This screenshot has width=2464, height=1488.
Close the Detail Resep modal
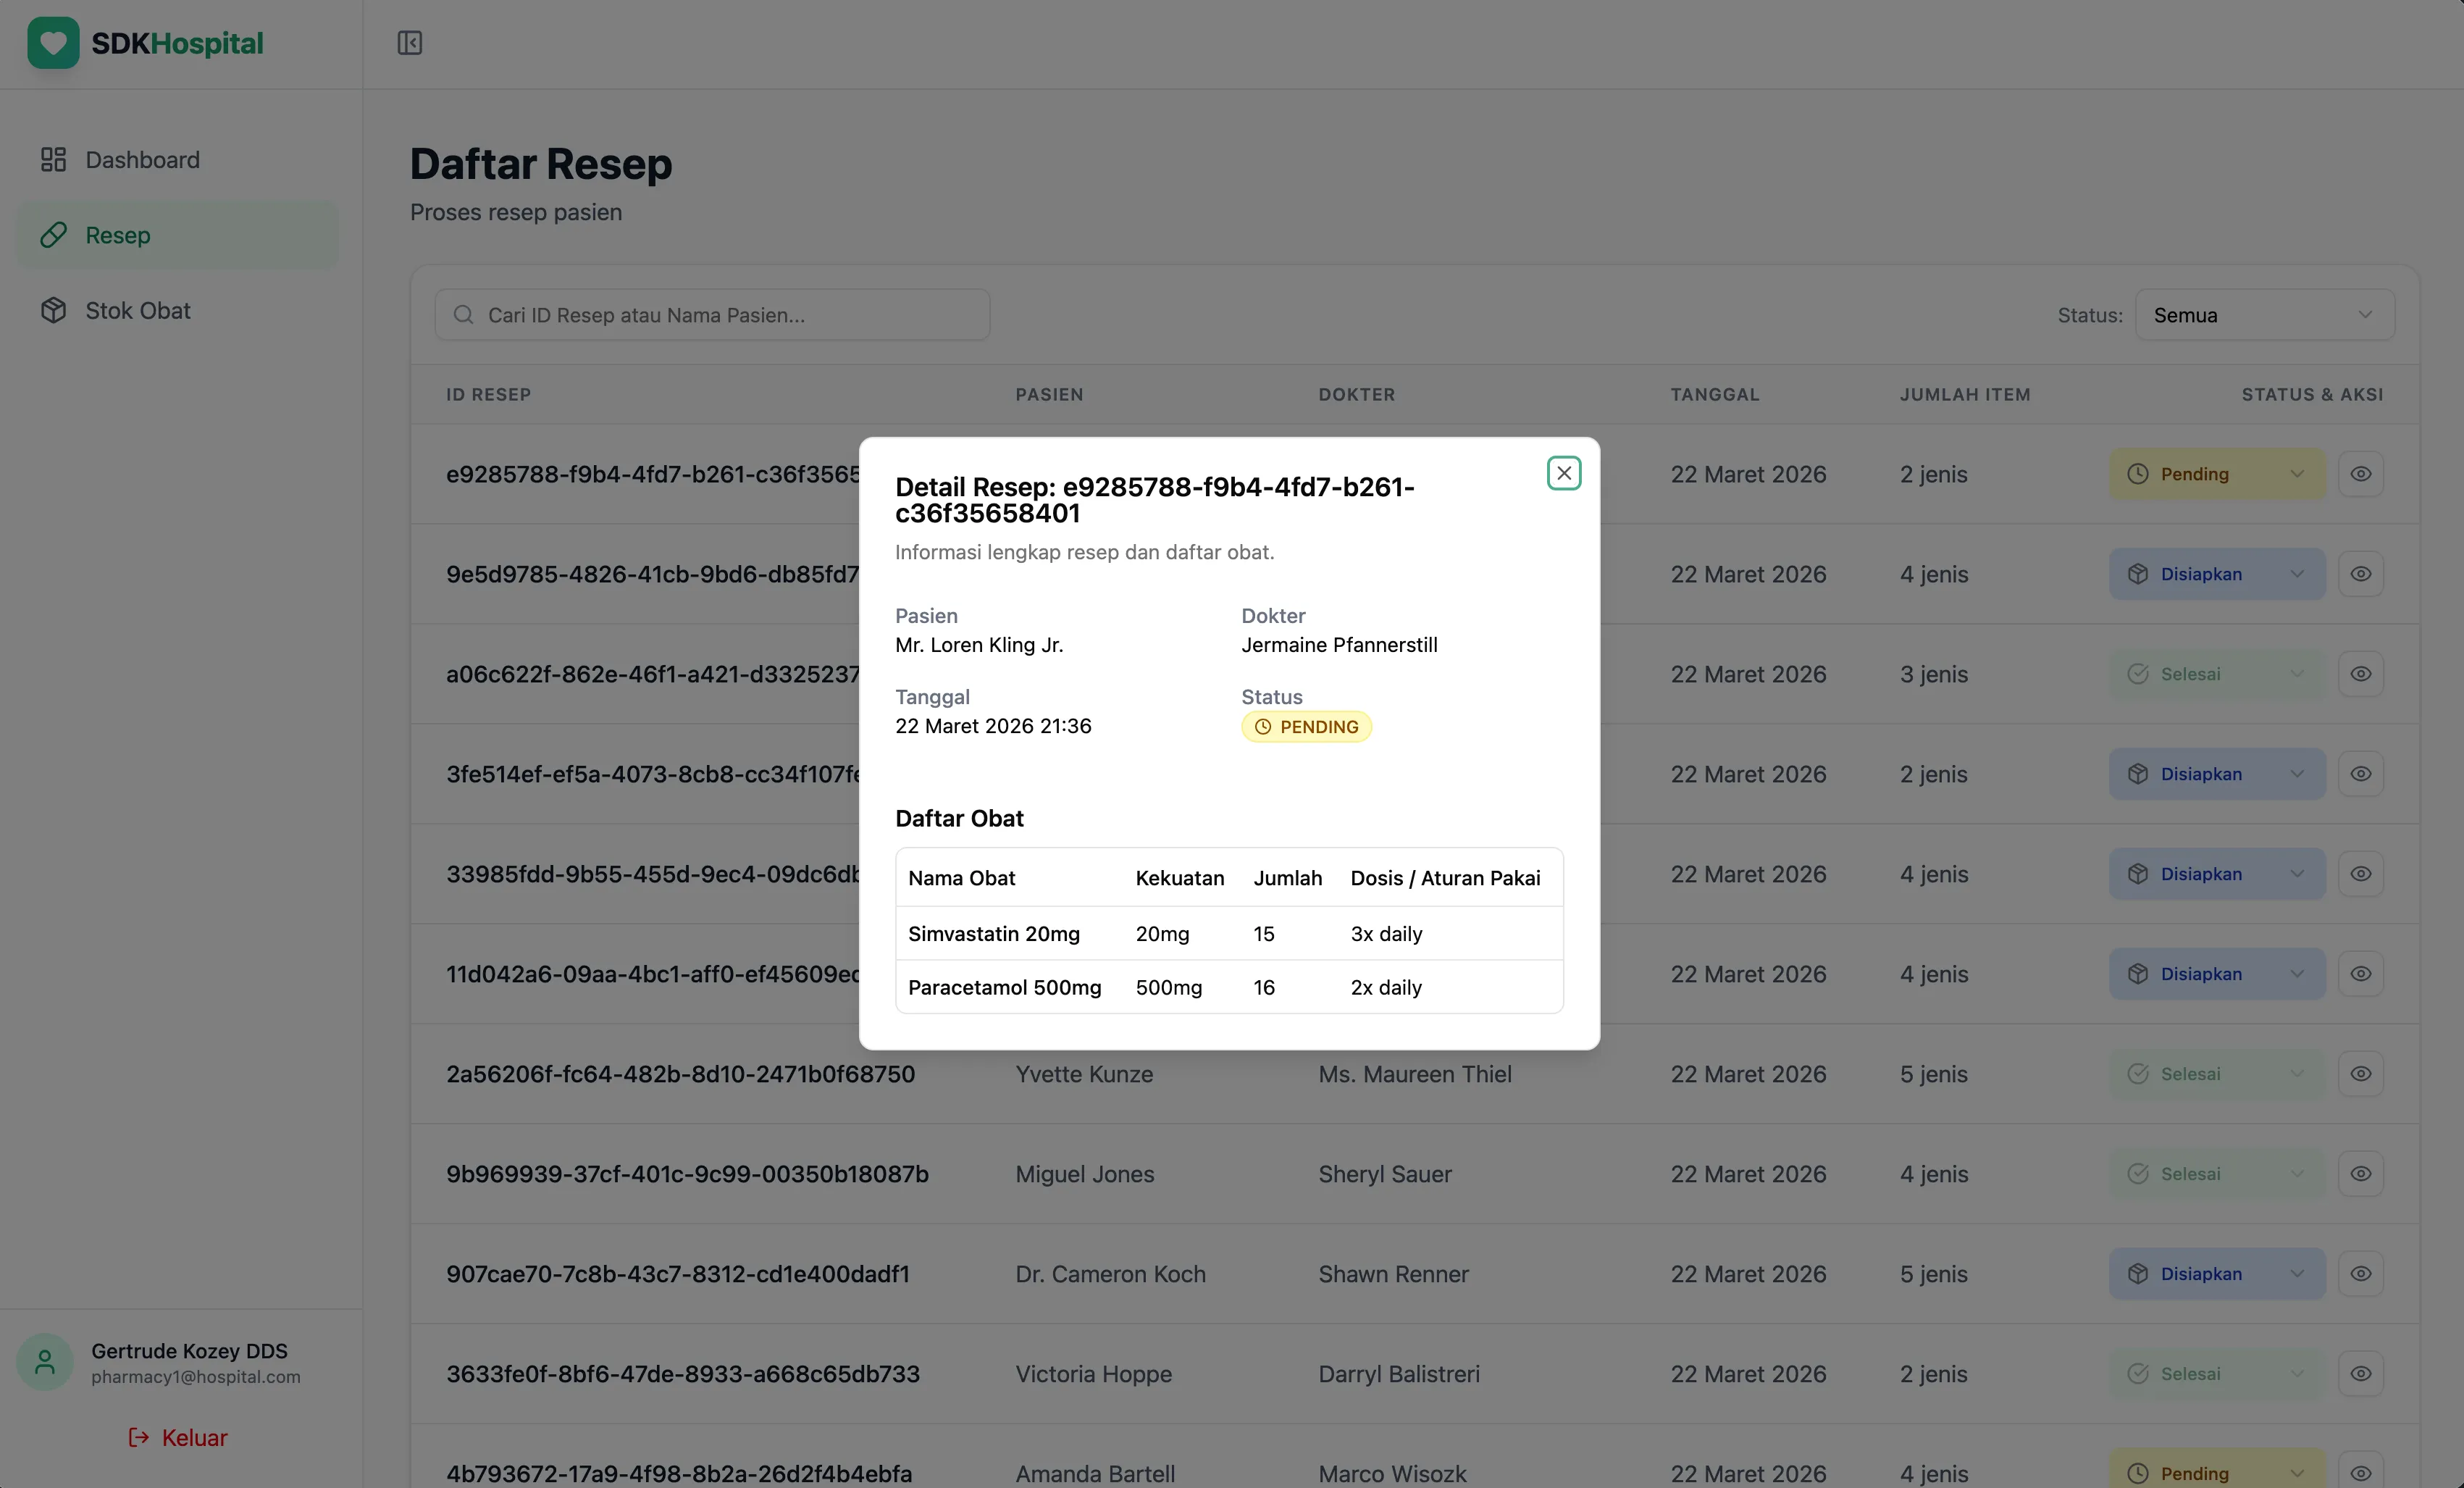point(1563,472)
